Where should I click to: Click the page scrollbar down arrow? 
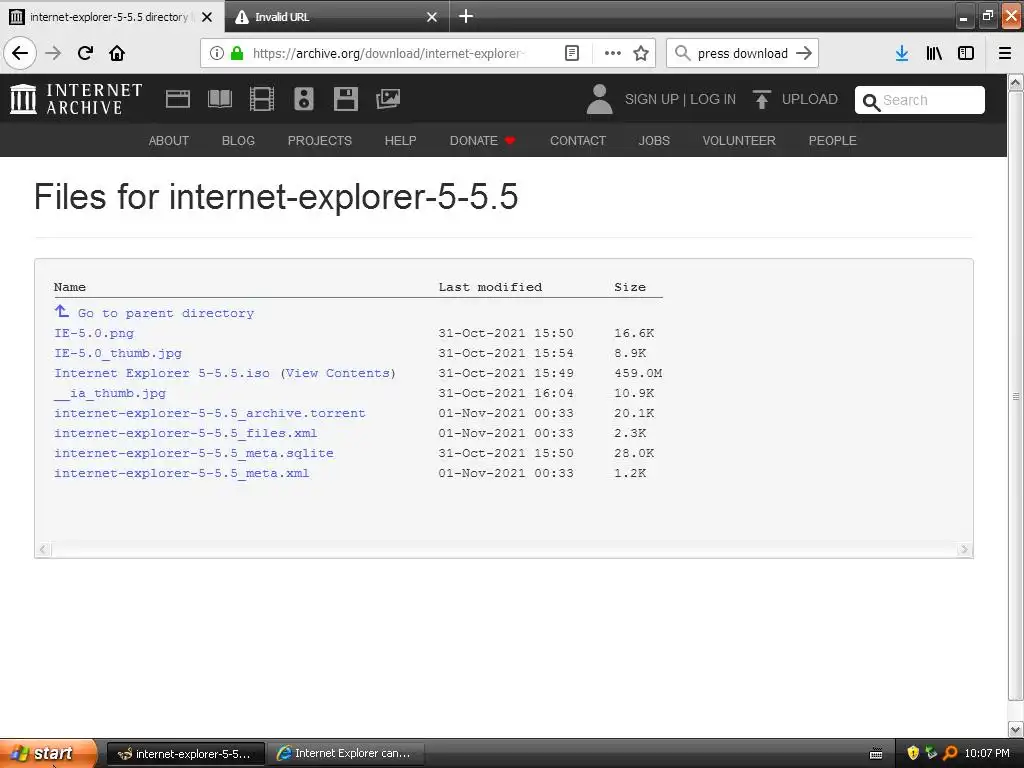(x=1016, y=729)
